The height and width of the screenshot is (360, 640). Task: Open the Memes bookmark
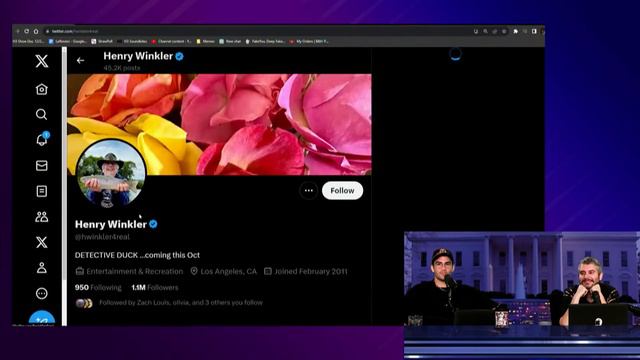tap(205, 41)
